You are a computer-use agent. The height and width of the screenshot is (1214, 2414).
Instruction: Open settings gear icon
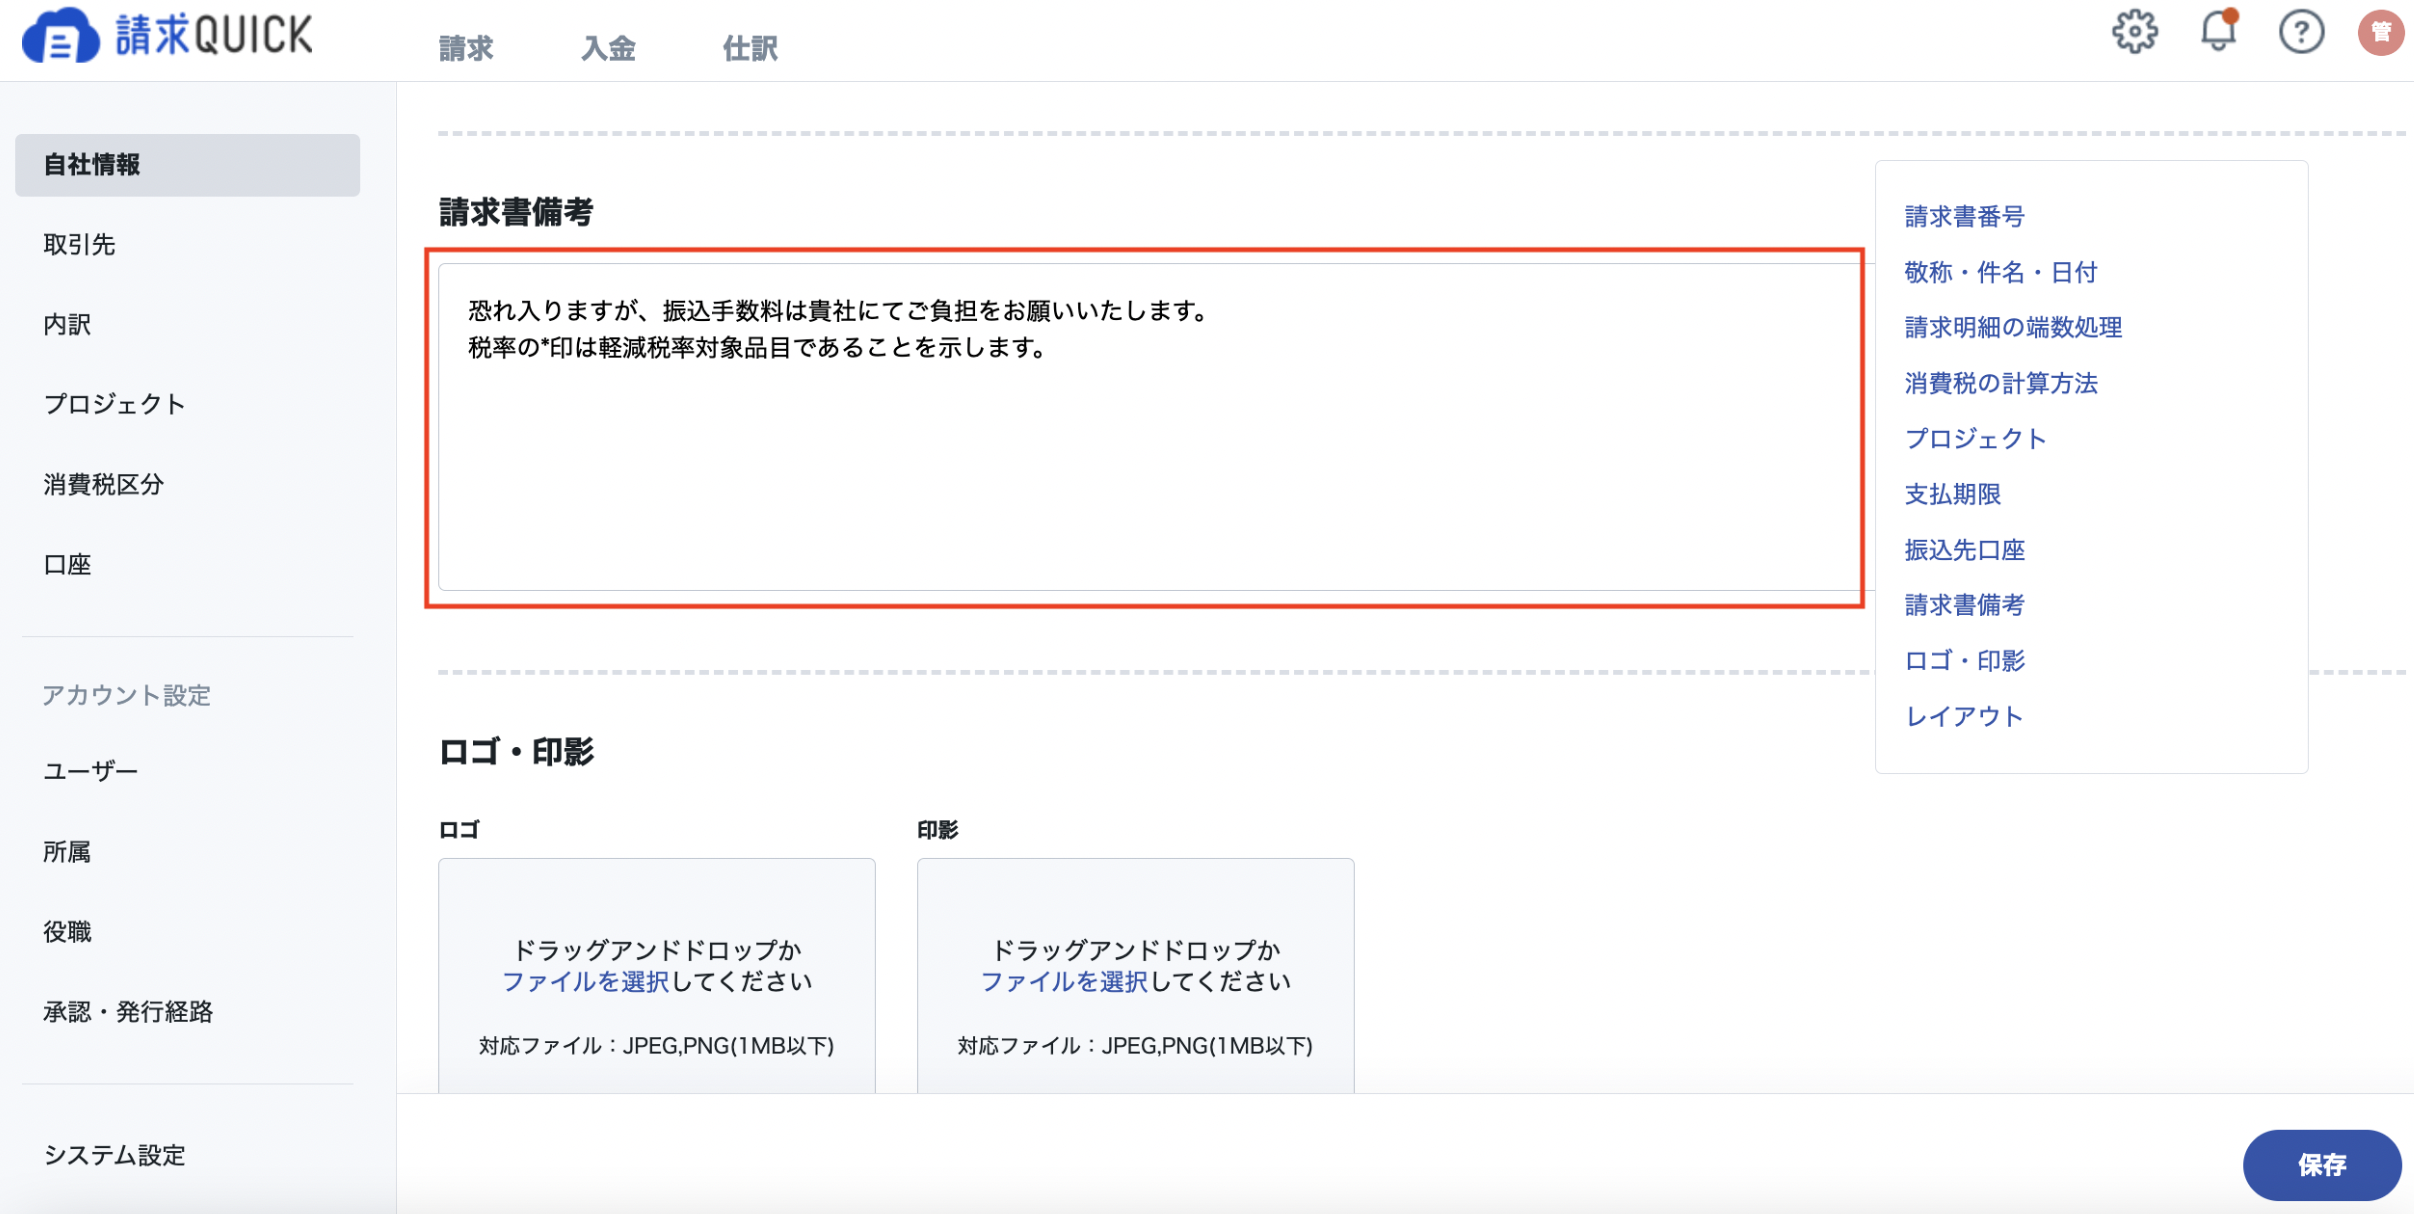[2134, 32]
